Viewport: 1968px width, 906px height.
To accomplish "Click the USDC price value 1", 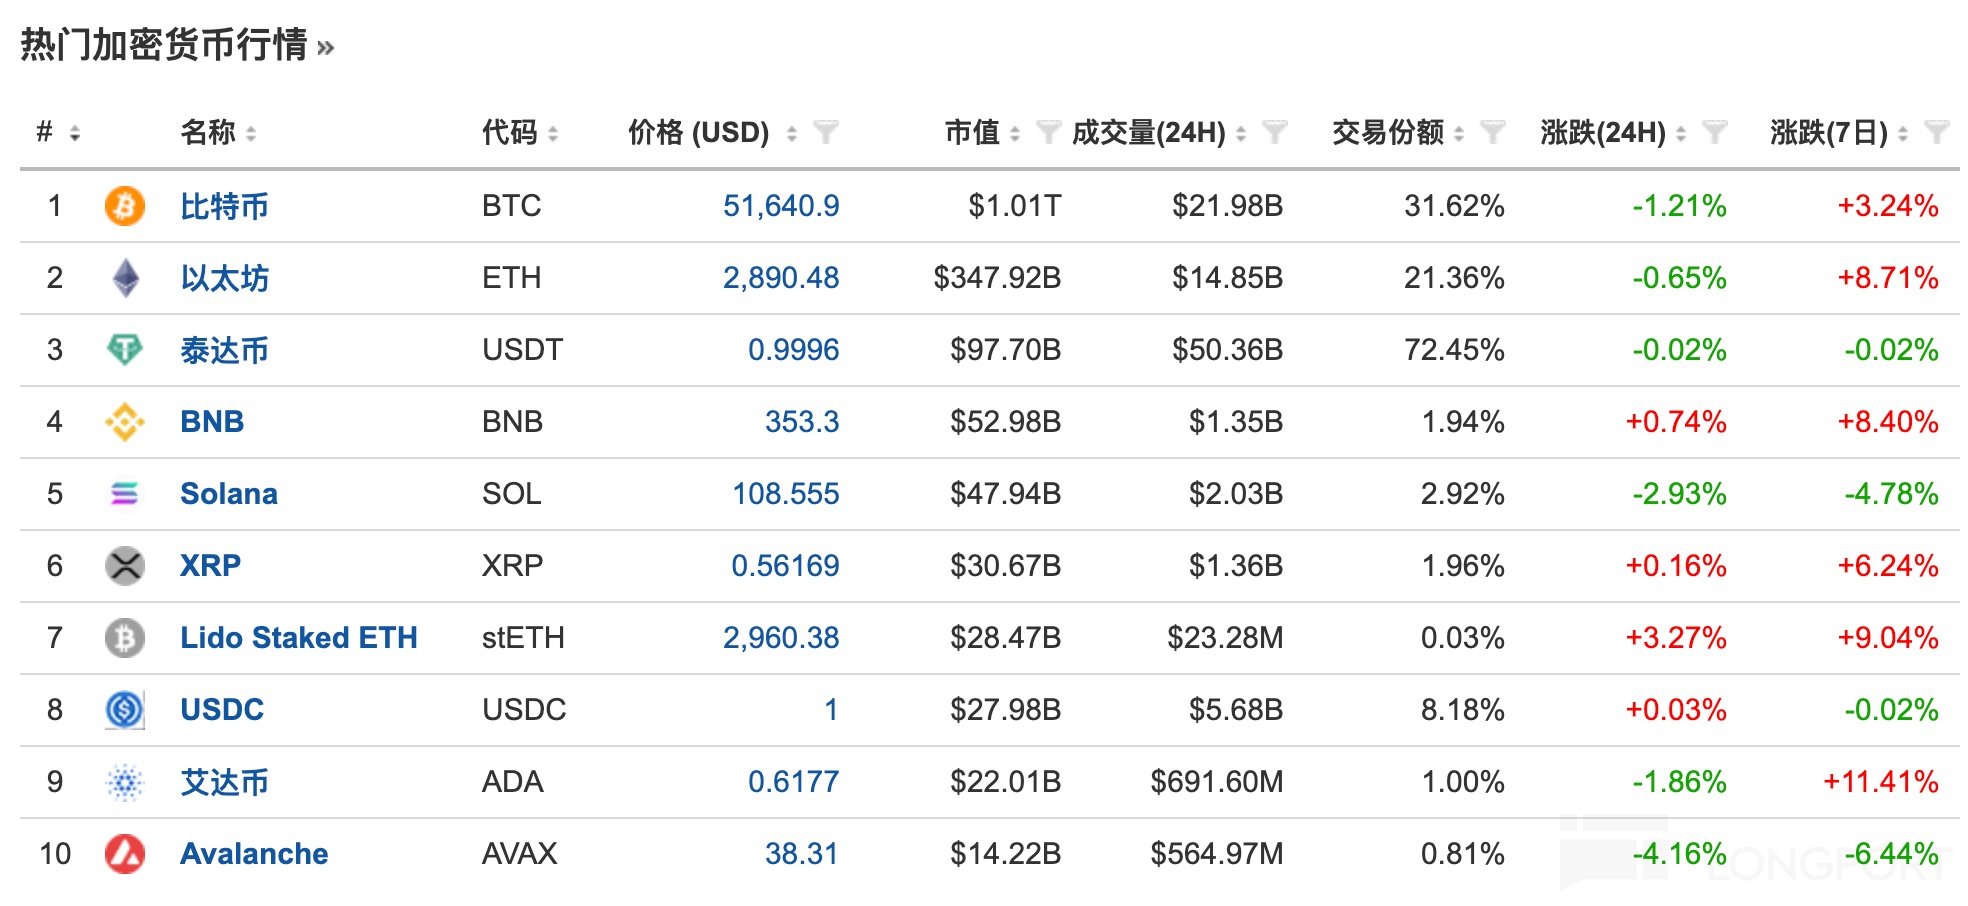I will [x=830, y=710].
